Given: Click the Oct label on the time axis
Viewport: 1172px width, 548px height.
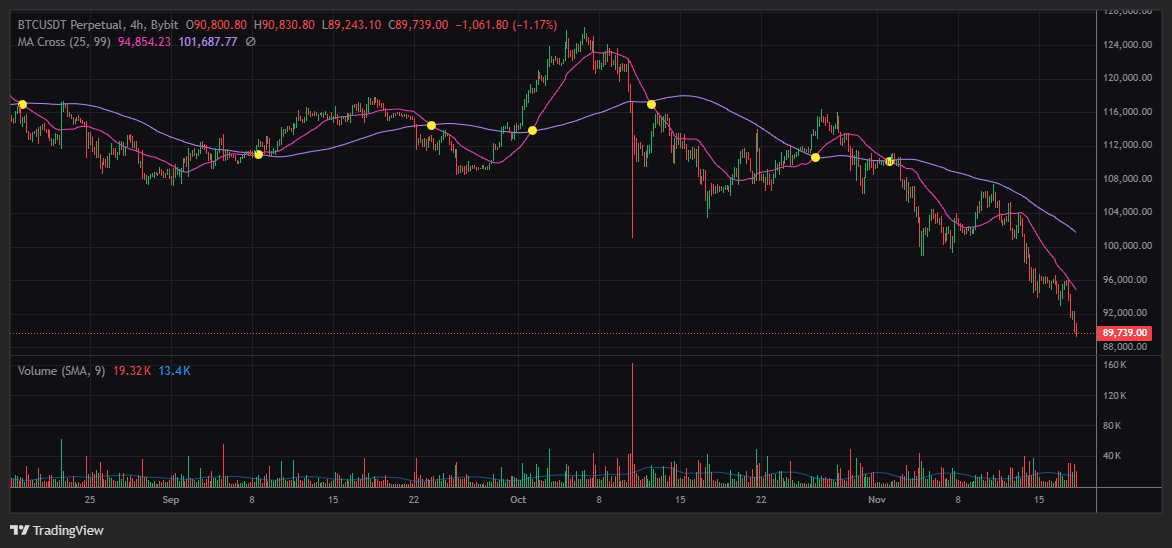Looking at the screenshot, I should [x=517, y=498].
